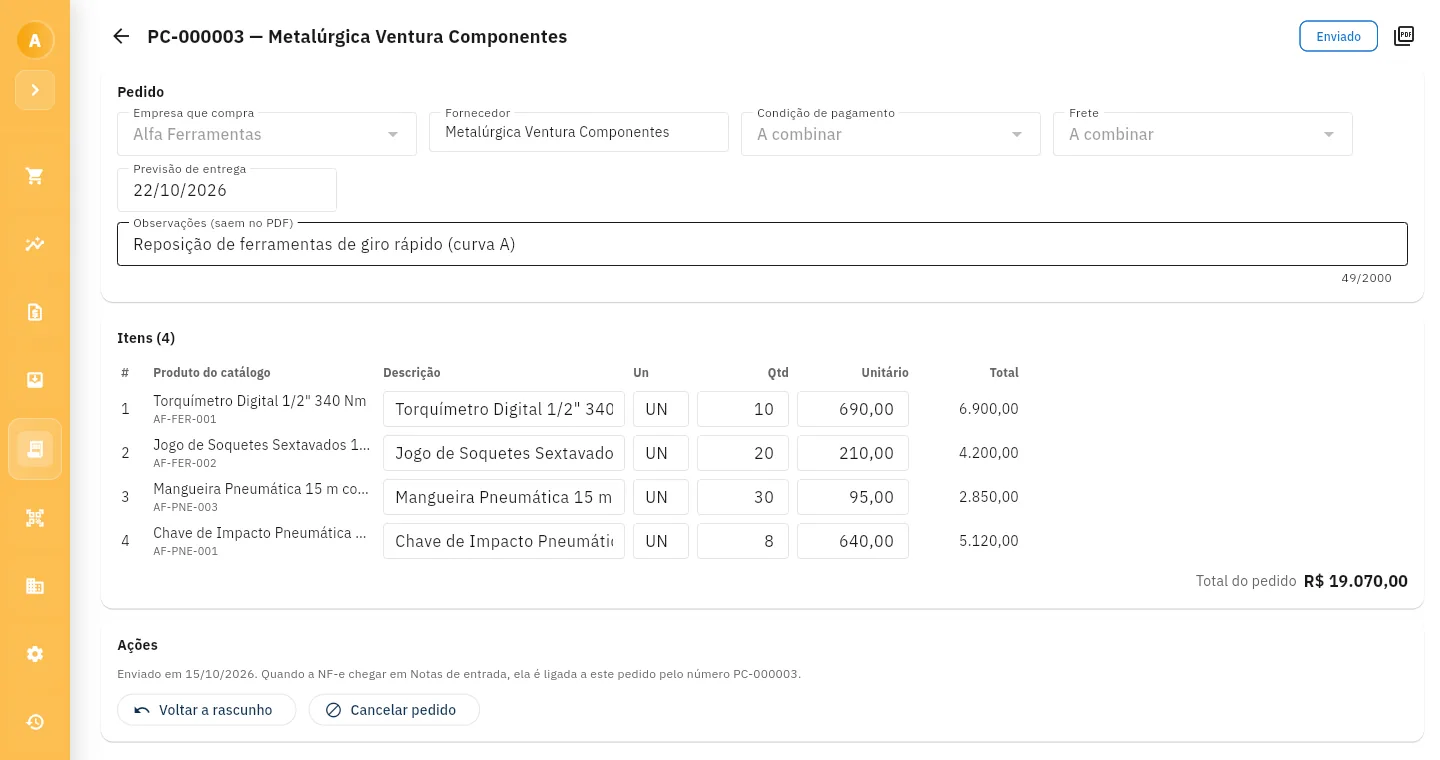The height and width of the screenshot is (760, 1440).
Task: Click the quantity field showing 10
Action: coord(743,409)
